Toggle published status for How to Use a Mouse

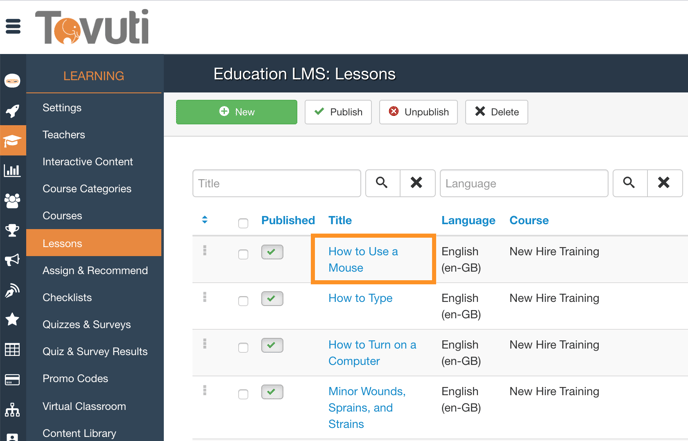point(272,252)
